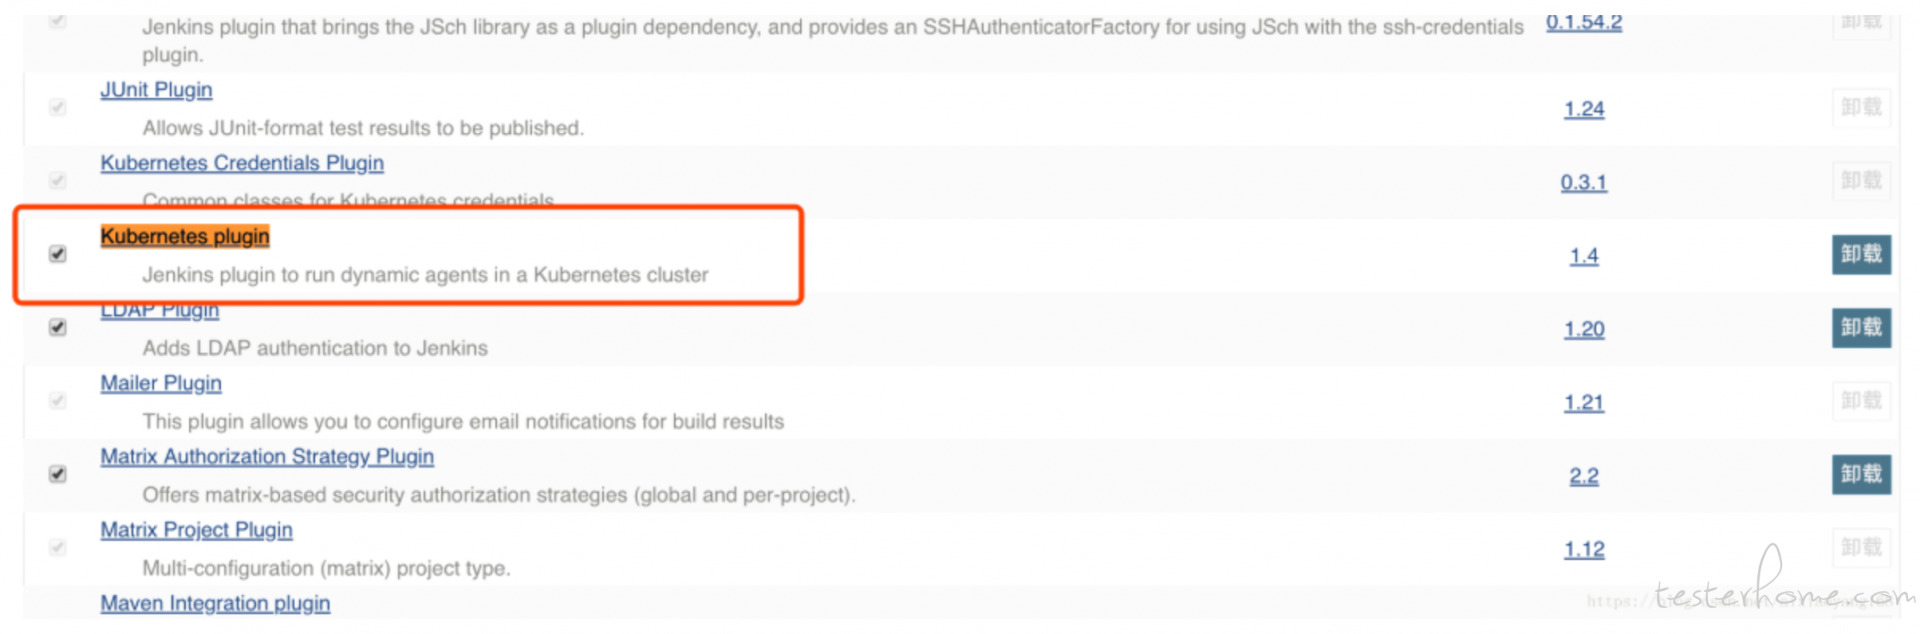Click the Matrix Project Plugin link

click(x=196, y=530)
